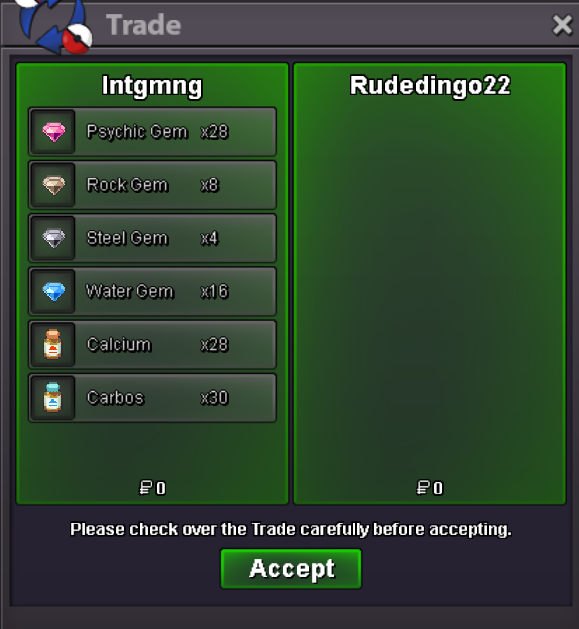Select the Steel Gem x4 entry
This screenshot has height=629, width=579.
(x=152, y=238)
